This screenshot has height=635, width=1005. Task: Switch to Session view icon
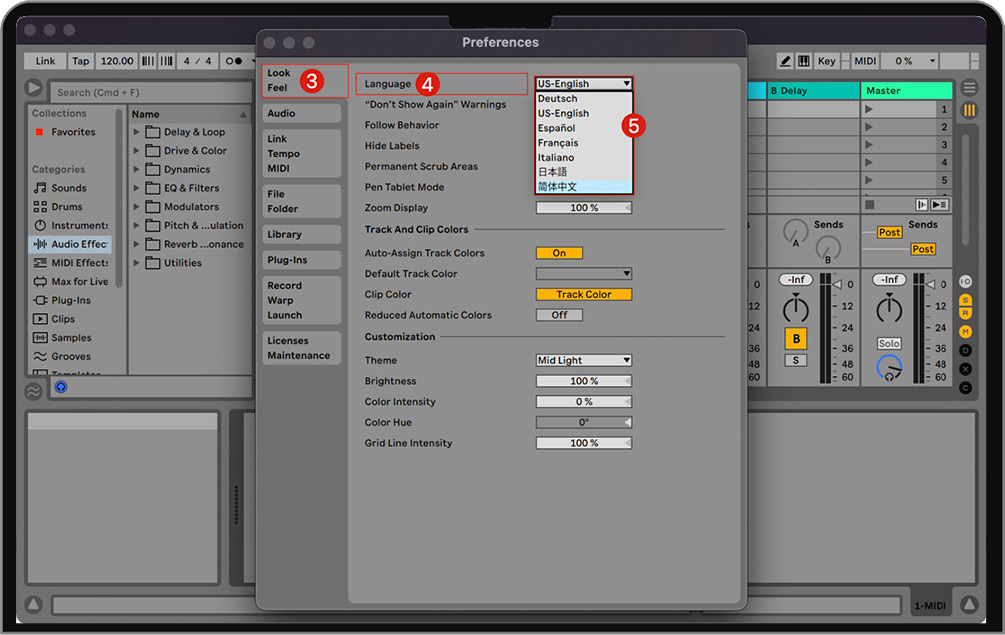point(969,110)
